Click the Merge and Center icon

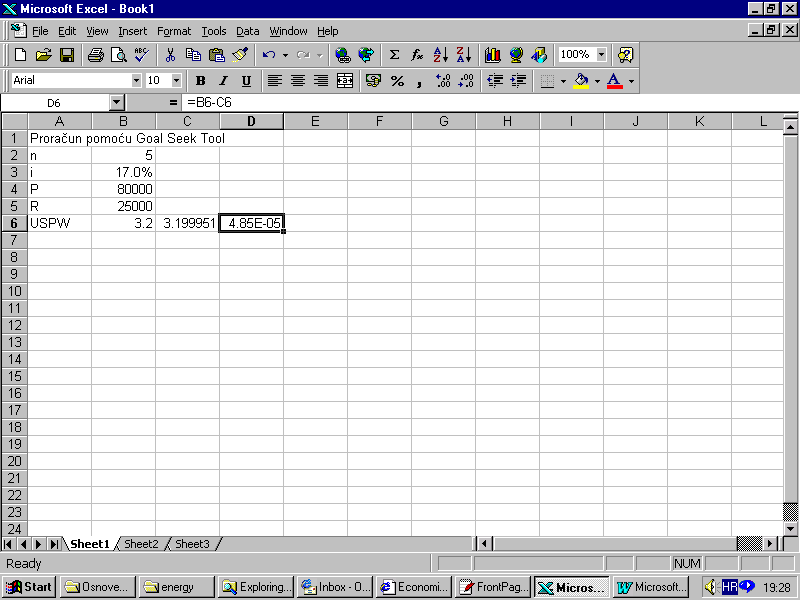[x=345, y=81]
